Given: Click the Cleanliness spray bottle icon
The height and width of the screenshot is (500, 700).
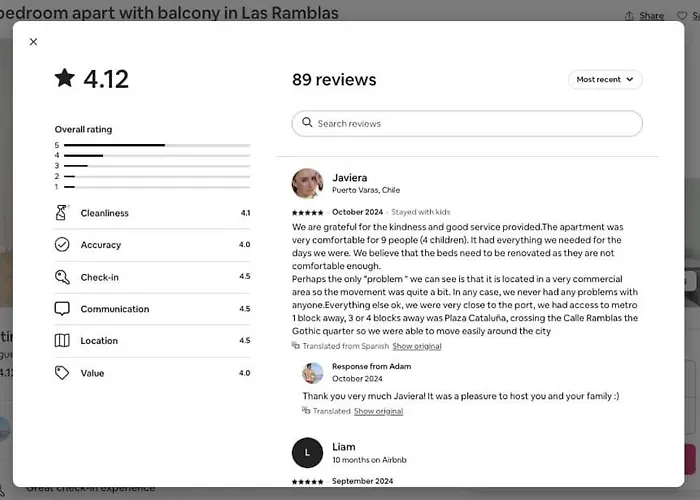Looking at the screenshot, I should 62,212.
